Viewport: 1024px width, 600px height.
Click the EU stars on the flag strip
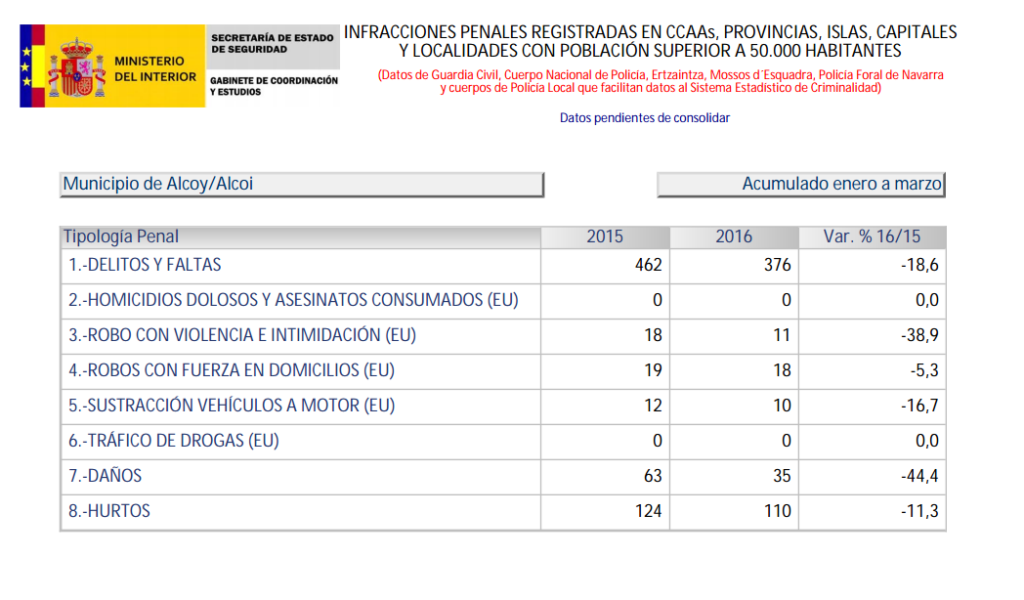pos(25,67)
